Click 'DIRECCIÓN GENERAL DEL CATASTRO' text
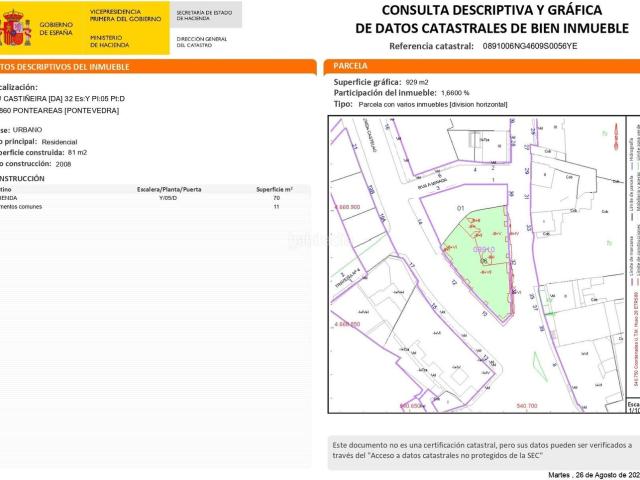 (x=202, y=42)
